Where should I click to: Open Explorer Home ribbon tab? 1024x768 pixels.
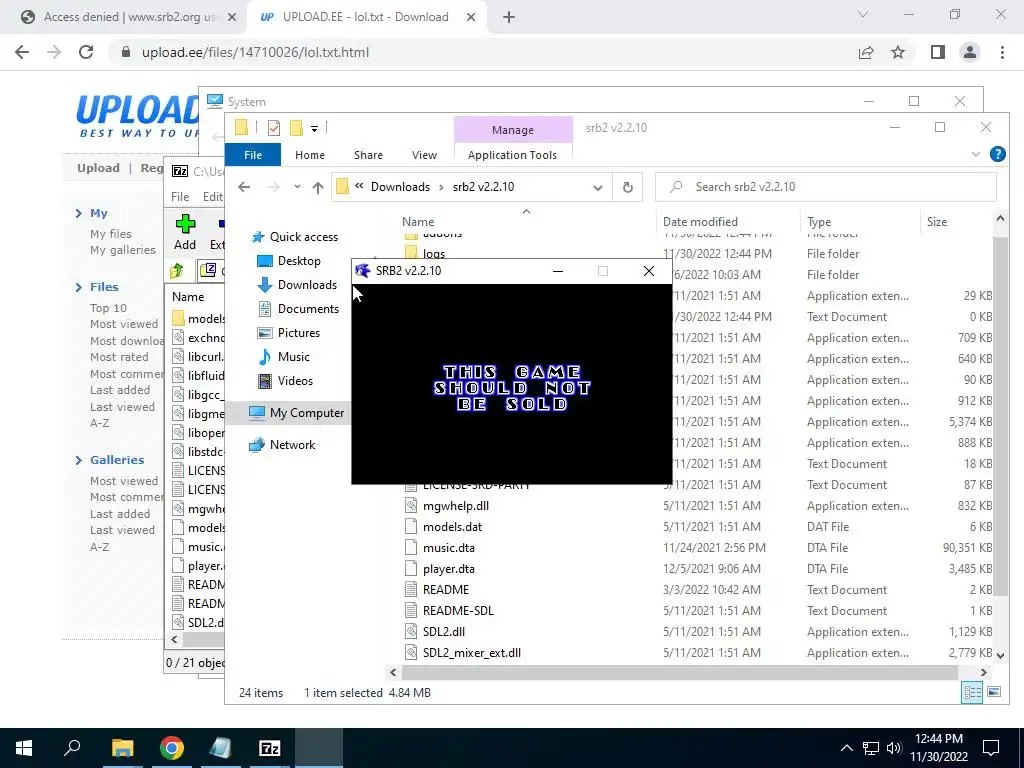pos(310,155)
